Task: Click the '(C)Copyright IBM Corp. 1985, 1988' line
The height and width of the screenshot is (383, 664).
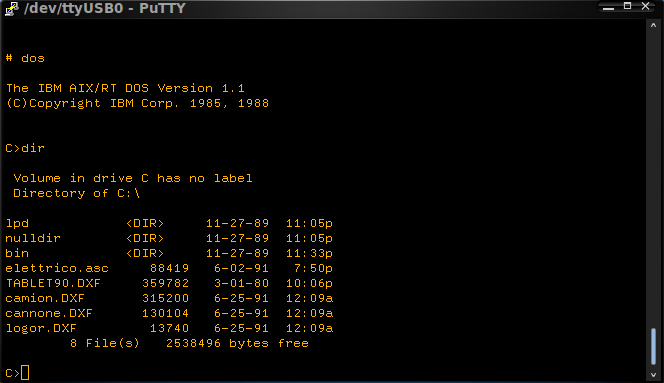Action: coord(137,103)
